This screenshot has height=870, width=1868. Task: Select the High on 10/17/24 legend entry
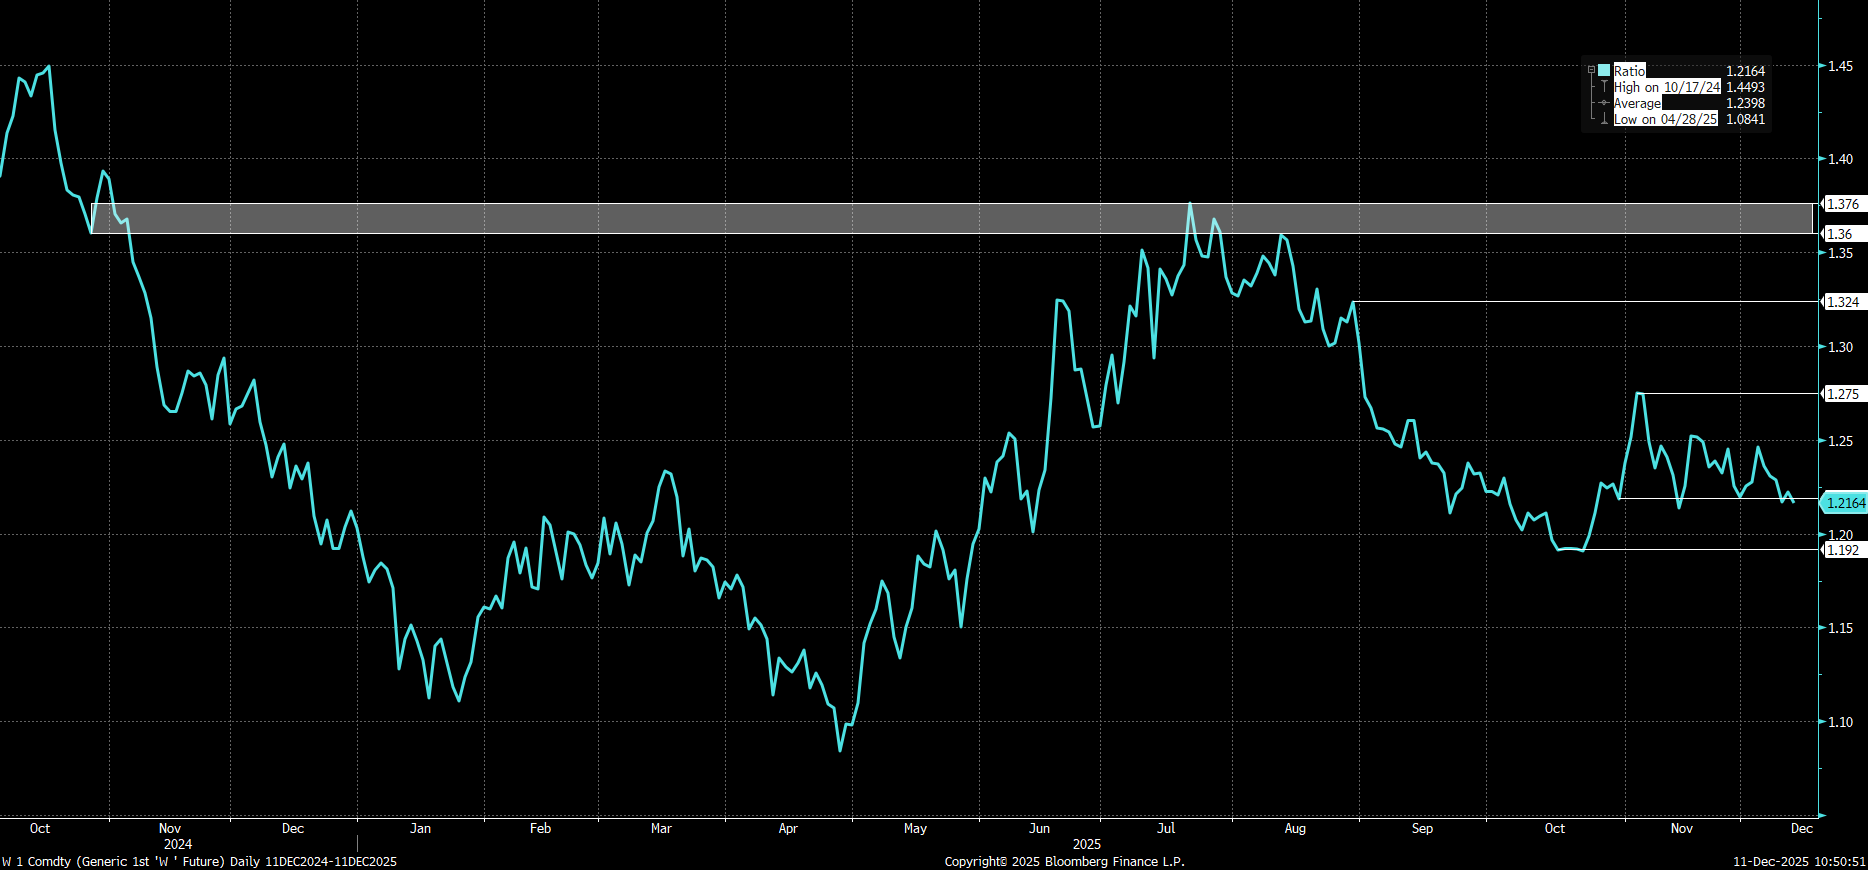(1667, 87)
